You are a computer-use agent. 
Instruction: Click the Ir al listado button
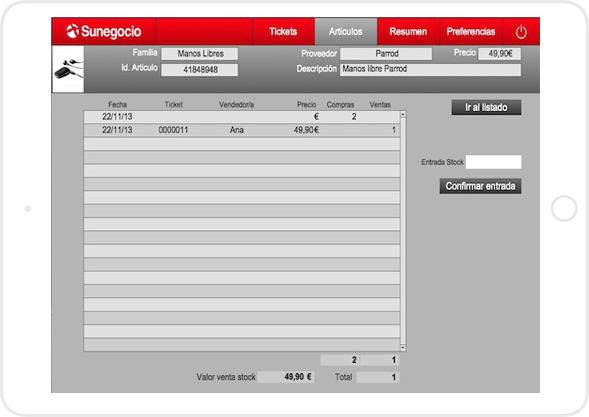click(x=486, y=107)
